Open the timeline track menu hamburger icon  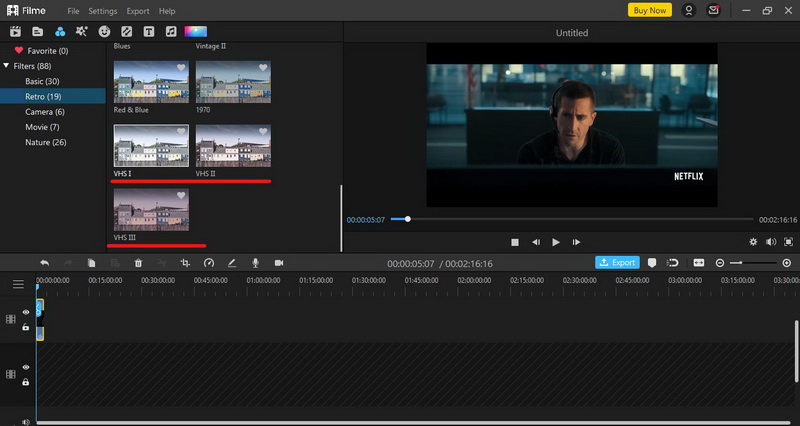(18, 284)
